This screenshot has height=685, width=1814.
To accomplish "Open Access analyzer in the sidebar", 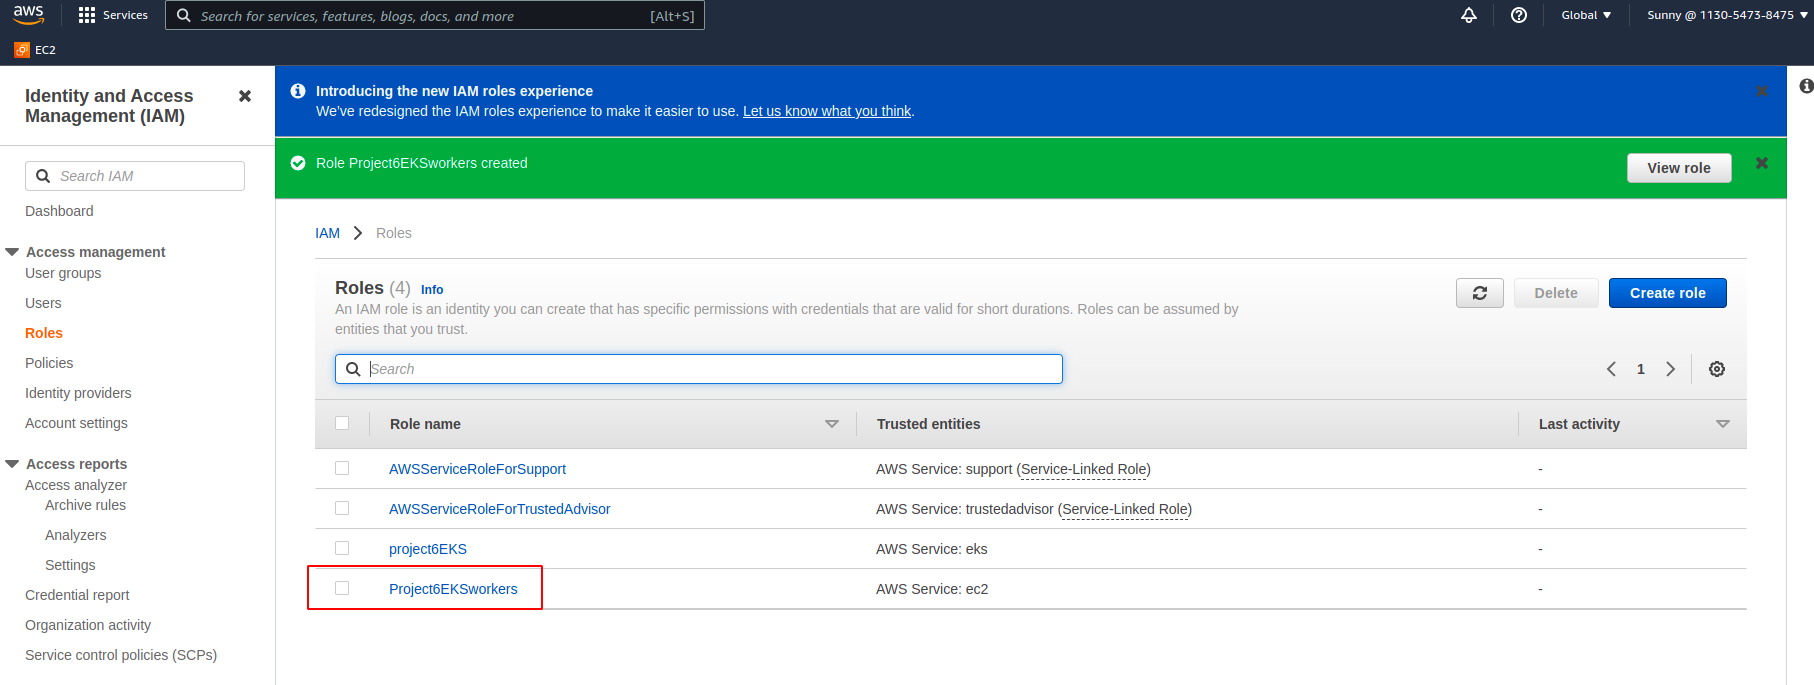I will pyautogui.click(x=76, y=485).
